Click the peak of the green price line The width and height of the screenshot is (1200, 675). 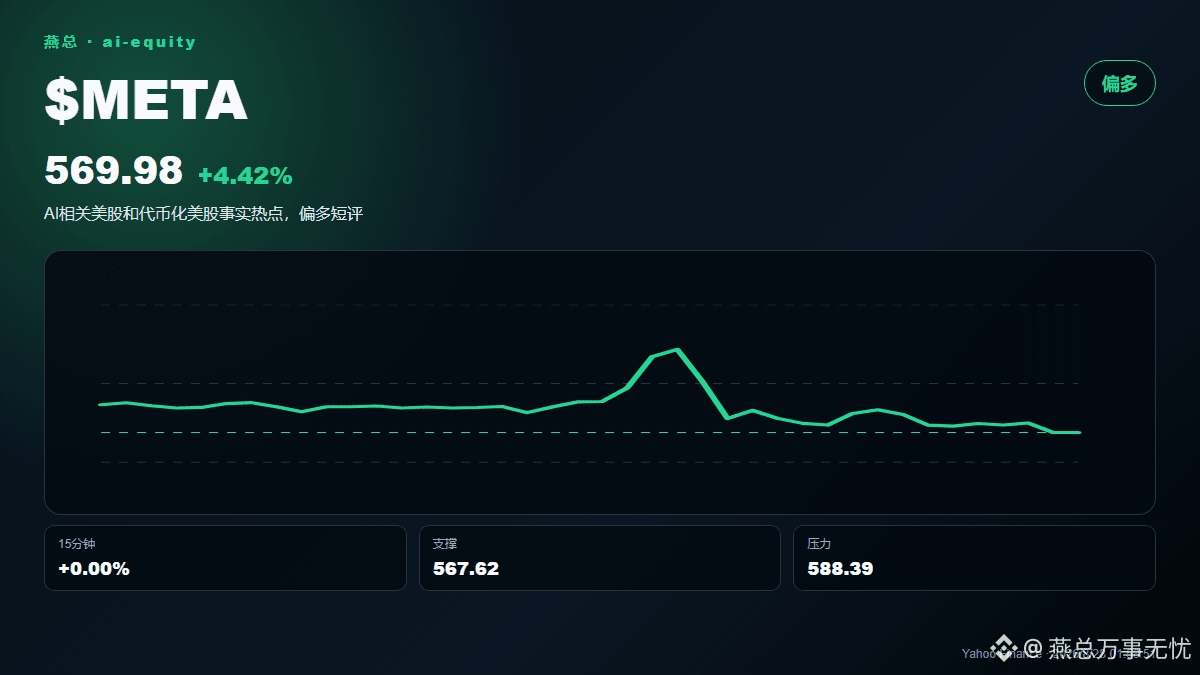pyautogui.click(x=678, y=350)
